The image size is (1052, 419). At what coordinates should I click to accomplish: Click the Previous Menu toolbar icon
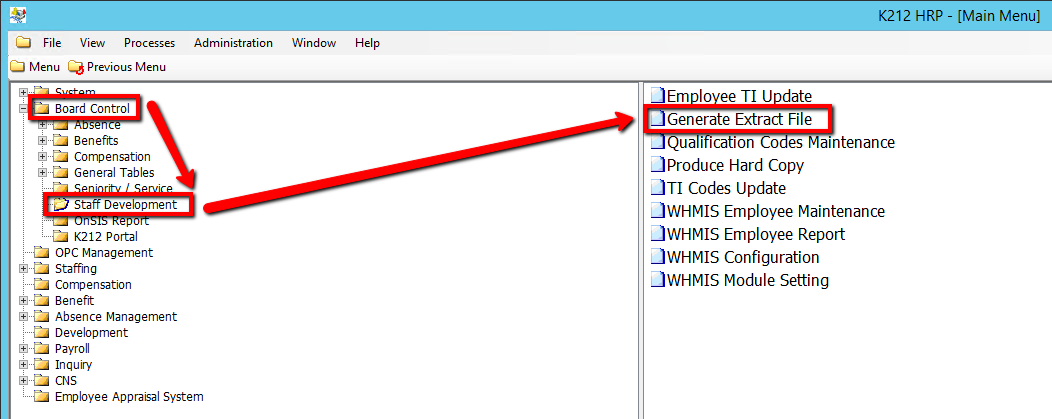tap(76, 67)
